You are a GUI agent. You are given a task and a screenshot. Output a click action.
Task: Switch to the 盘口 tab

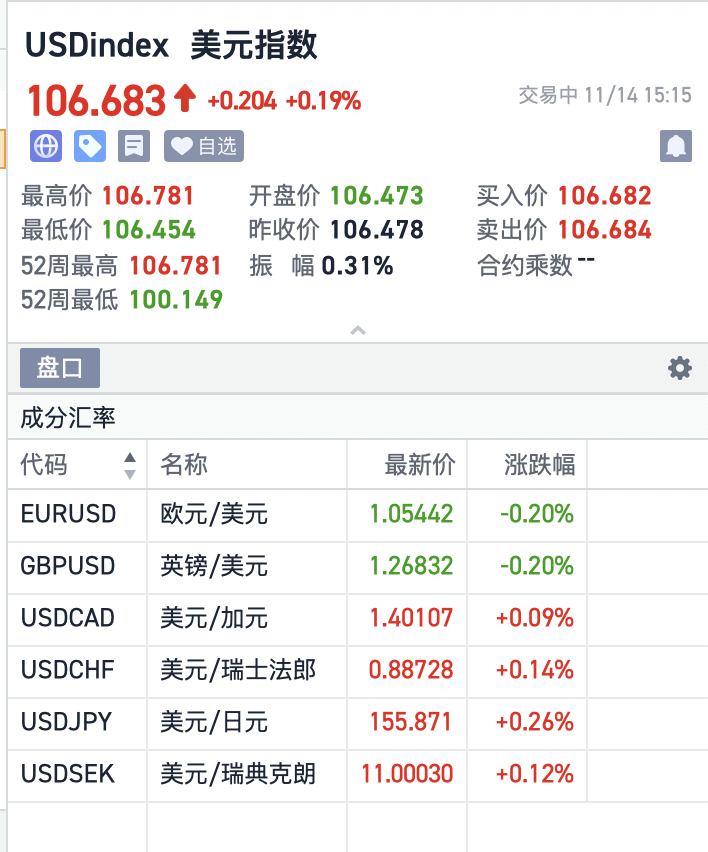tap(60, 368)
